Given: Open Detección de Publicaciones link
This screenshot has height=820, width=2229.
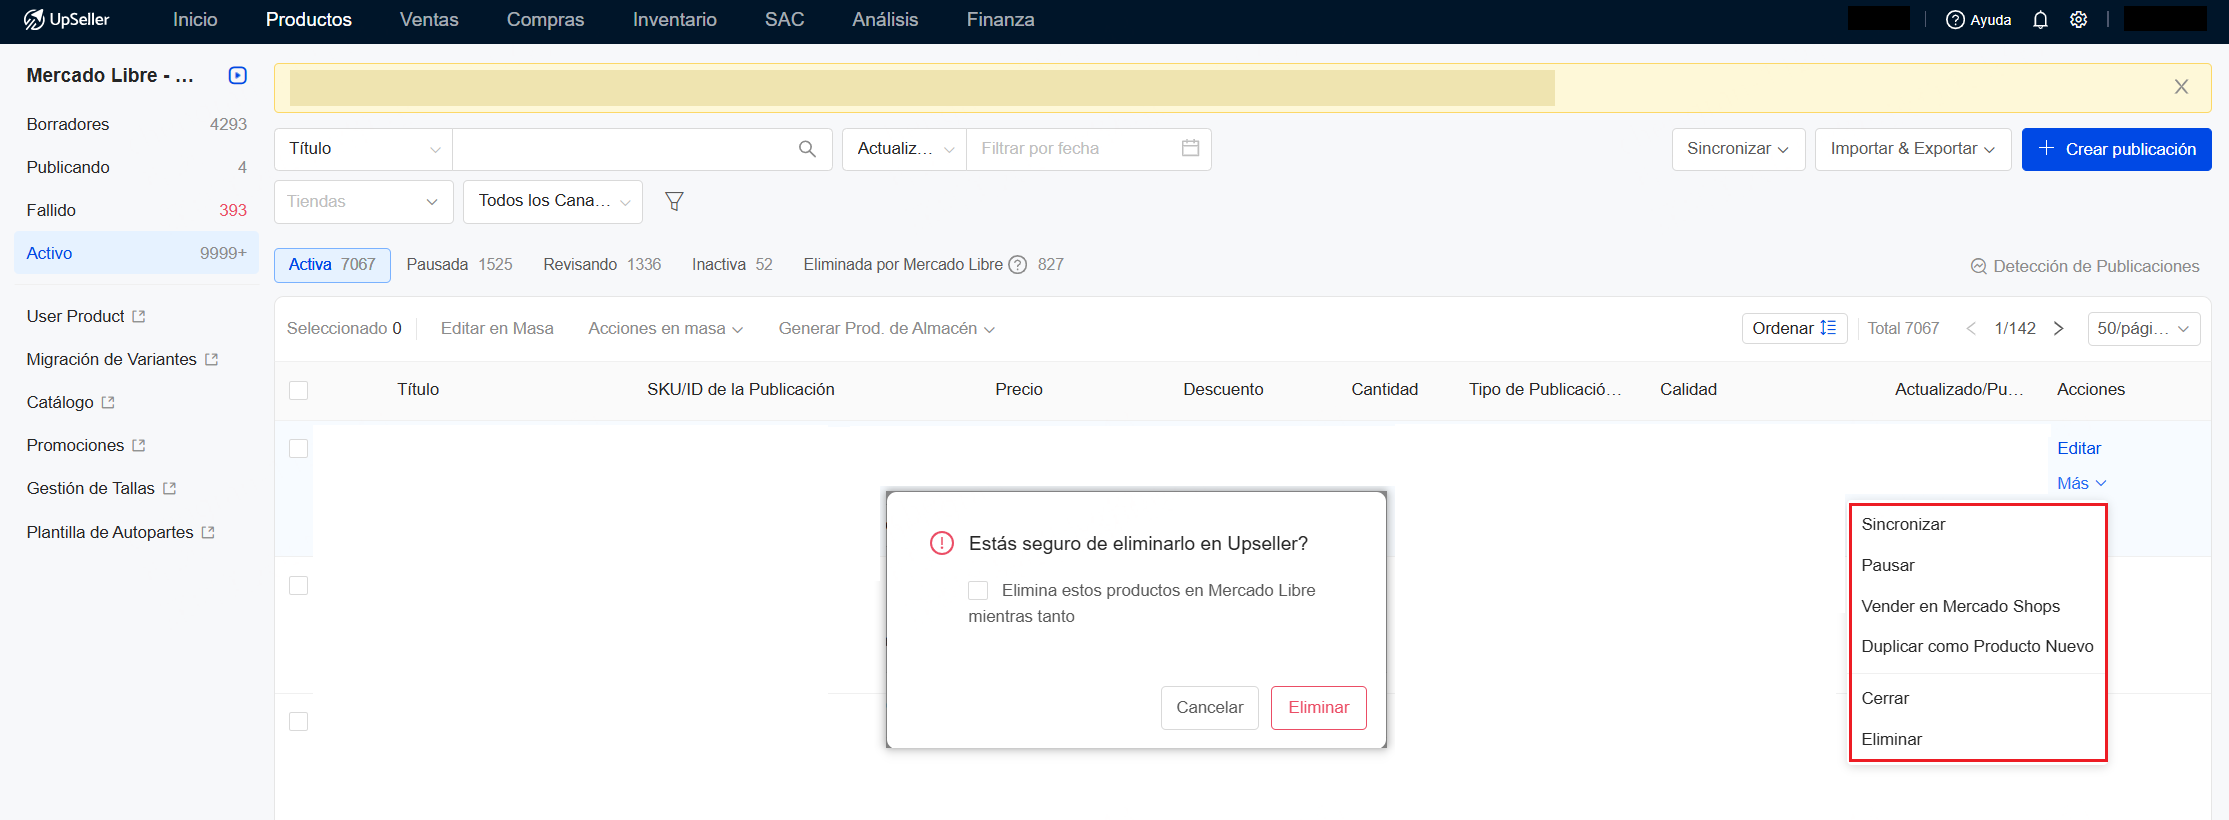Looking at the screenshot, I should pos(2084,266).
